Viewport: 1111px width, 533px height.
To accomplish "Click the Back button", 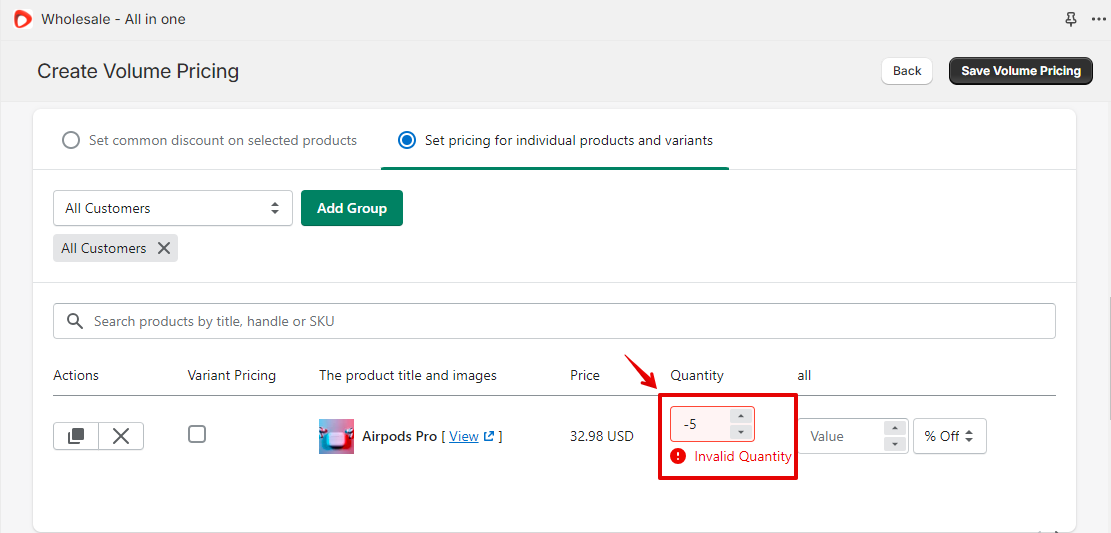I will click(907, 71).
